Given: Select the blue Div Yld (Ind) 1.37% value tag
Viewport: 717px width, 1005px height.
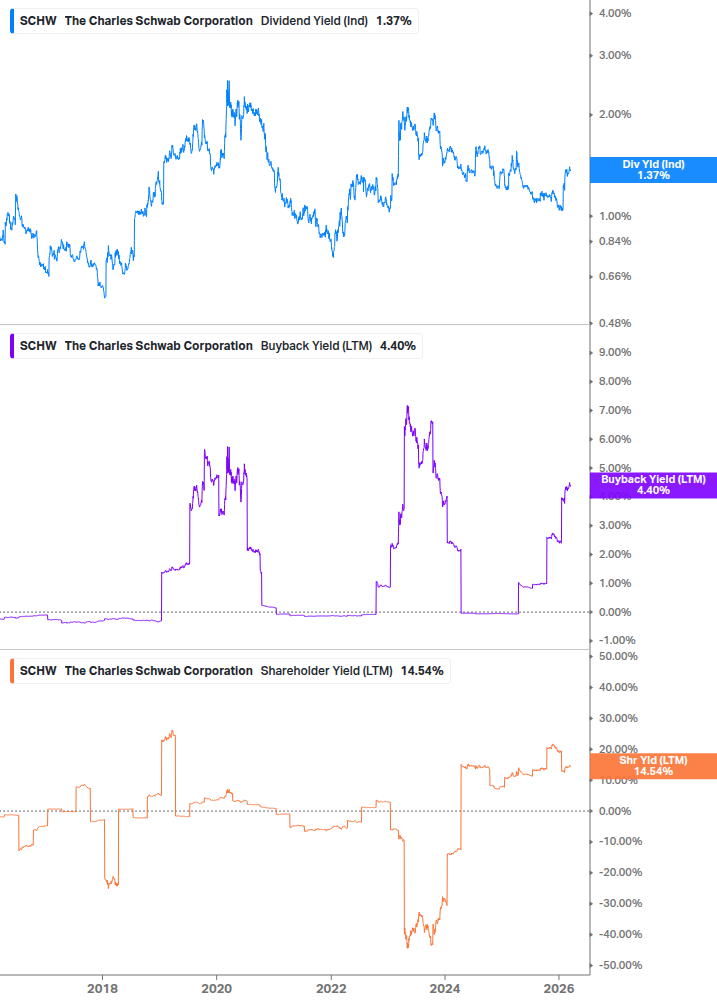Looking at the screenshot, I should click(653, 170).
